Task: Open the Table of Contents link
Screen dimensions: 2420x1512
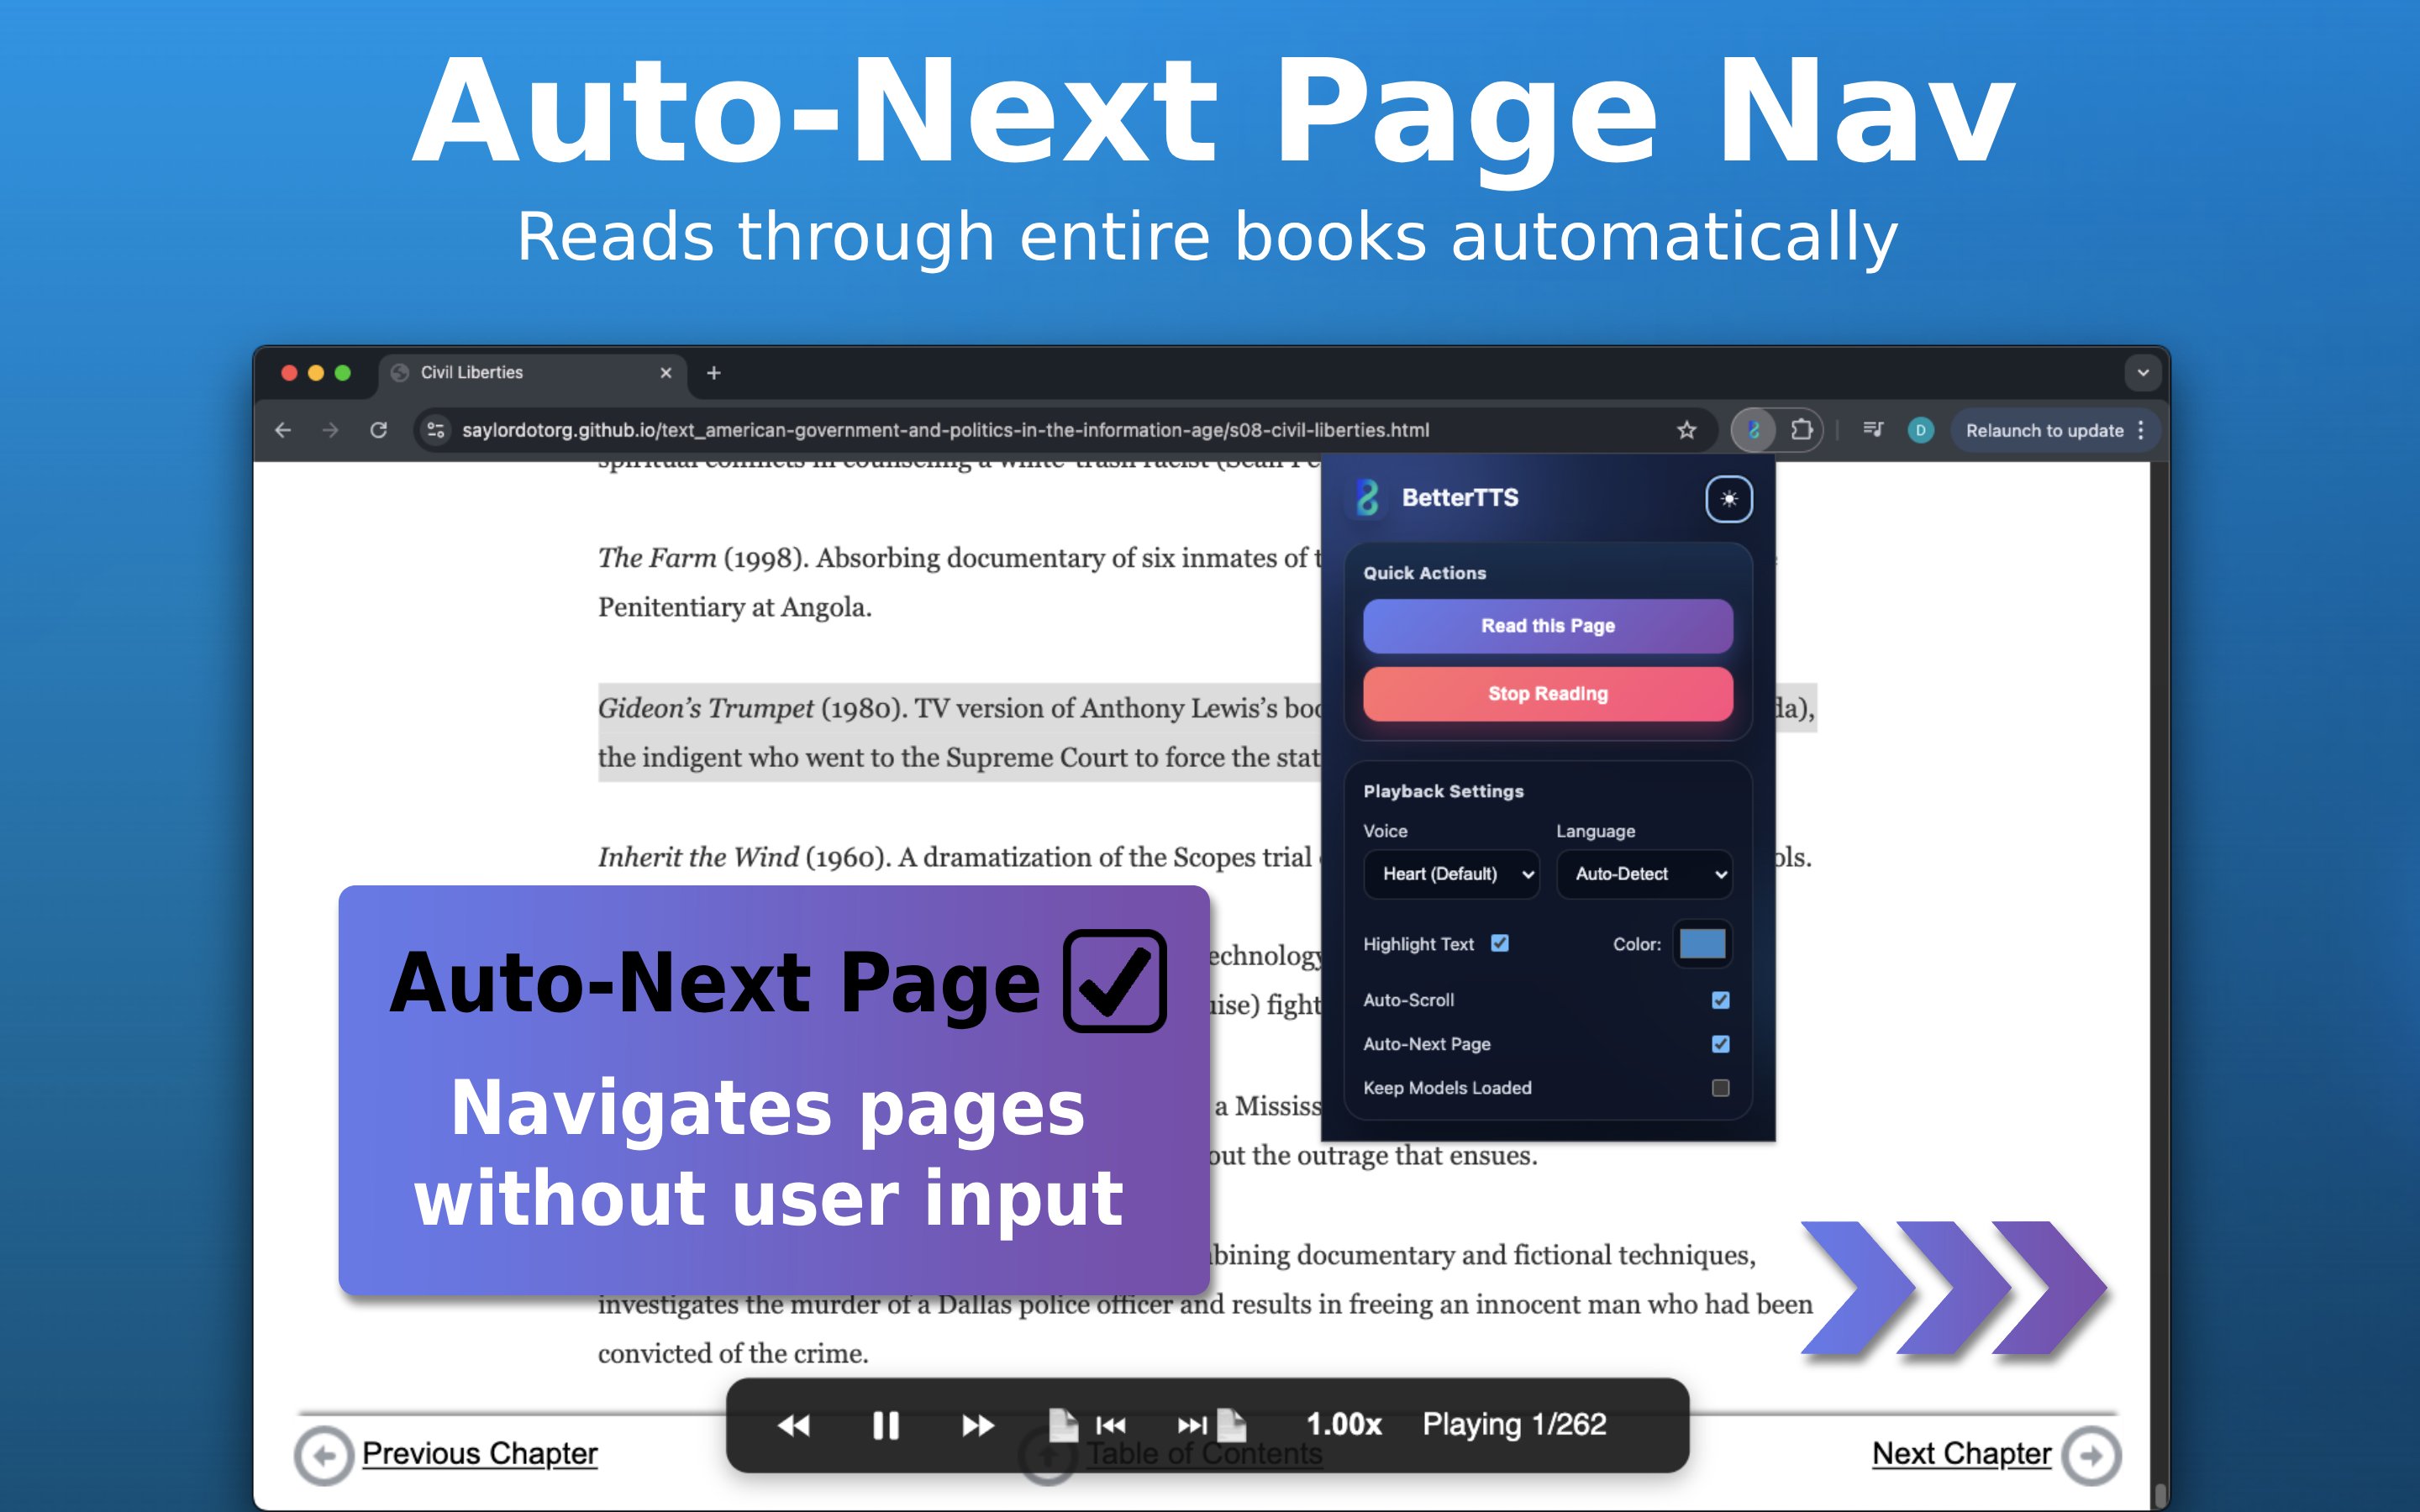Action: click(x=1204, y=1454)
